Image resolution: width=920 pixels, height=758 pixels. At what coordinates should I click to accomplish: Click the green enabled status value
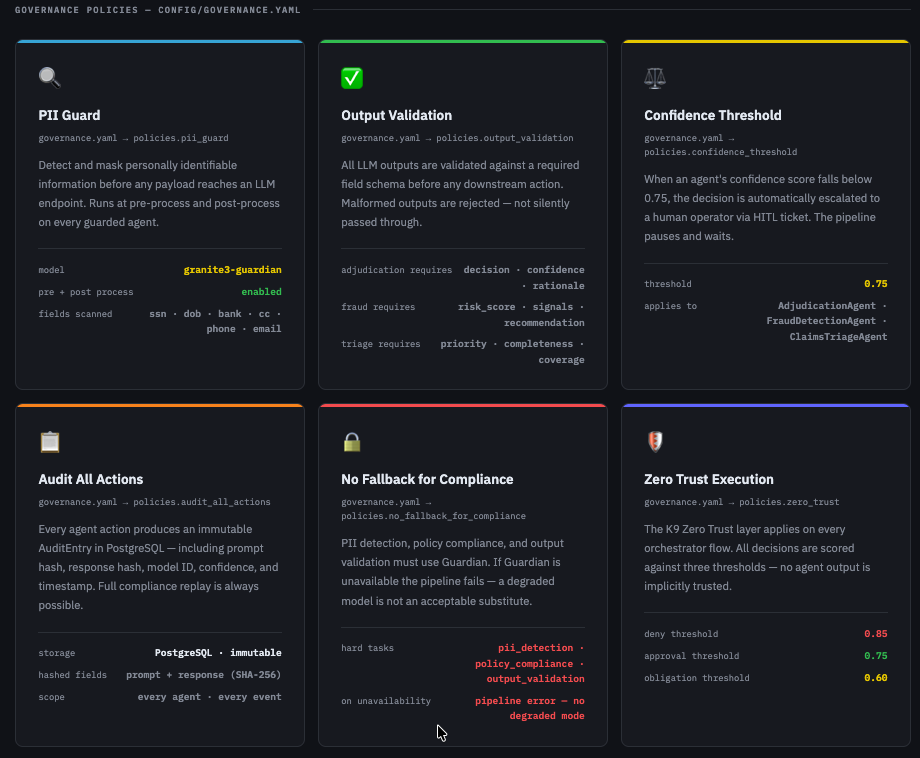[x=262, y=292]
